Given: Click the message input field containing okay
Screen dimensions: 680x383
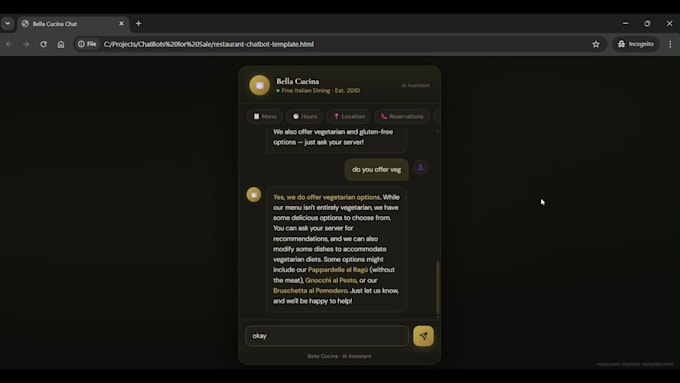Looking at the screenshot, I should click(327, 336).
